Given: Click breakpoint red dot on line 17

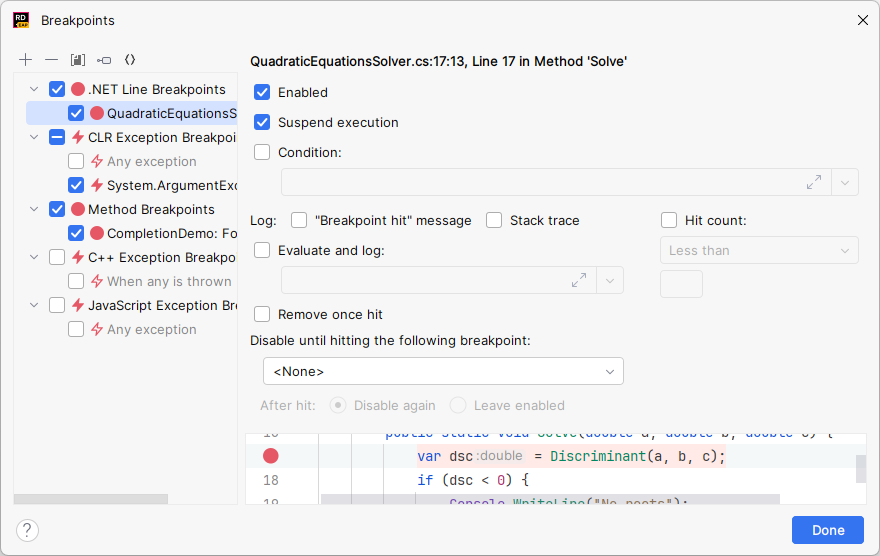Looking at the screenshot, I should (270, 456).
